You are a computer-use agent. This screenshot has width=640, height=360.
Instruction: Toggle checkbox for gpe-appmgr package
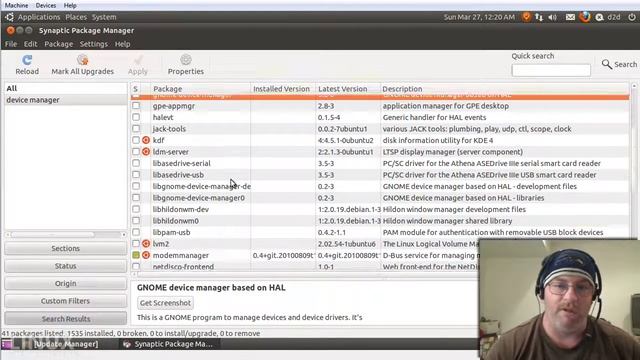pyautogui.click(x=136, y=106)
